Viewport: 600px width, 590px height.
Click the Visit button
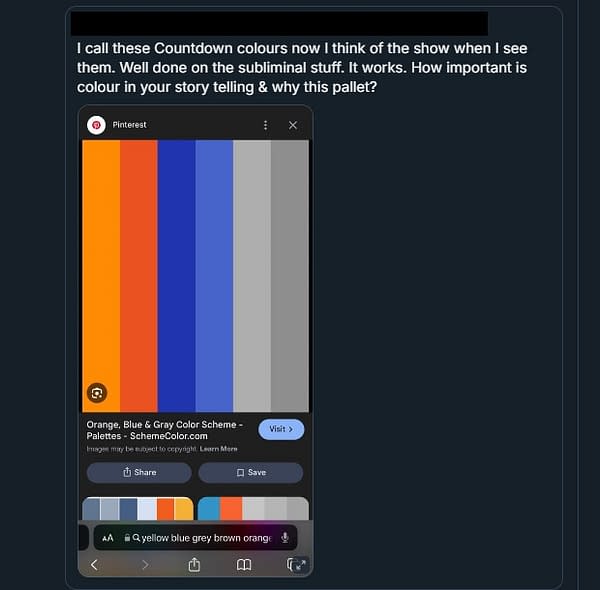tap(281, 429)
